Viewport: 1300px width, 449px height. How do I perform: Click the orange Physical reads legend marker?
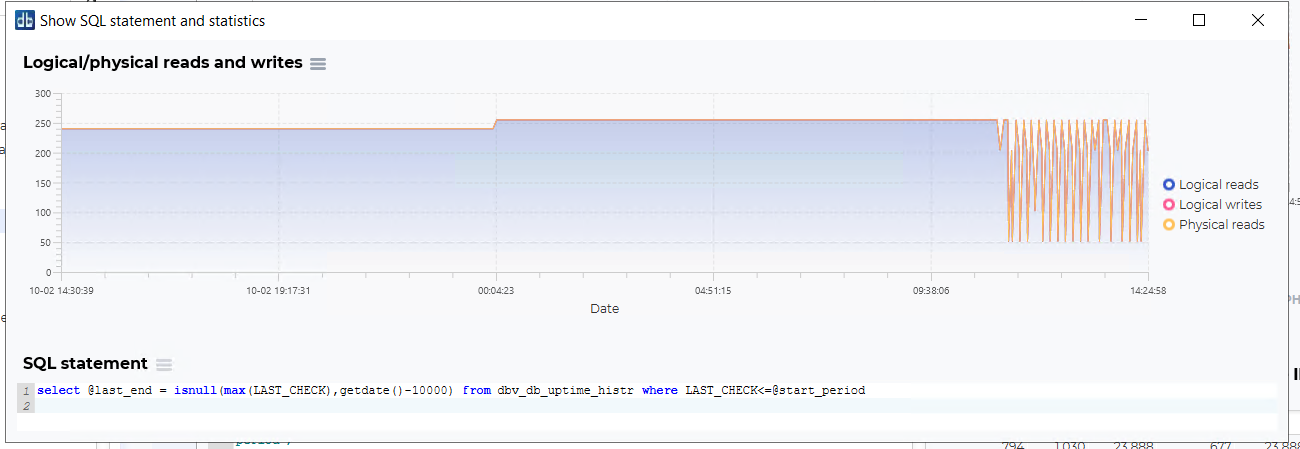coord(1168,225)
